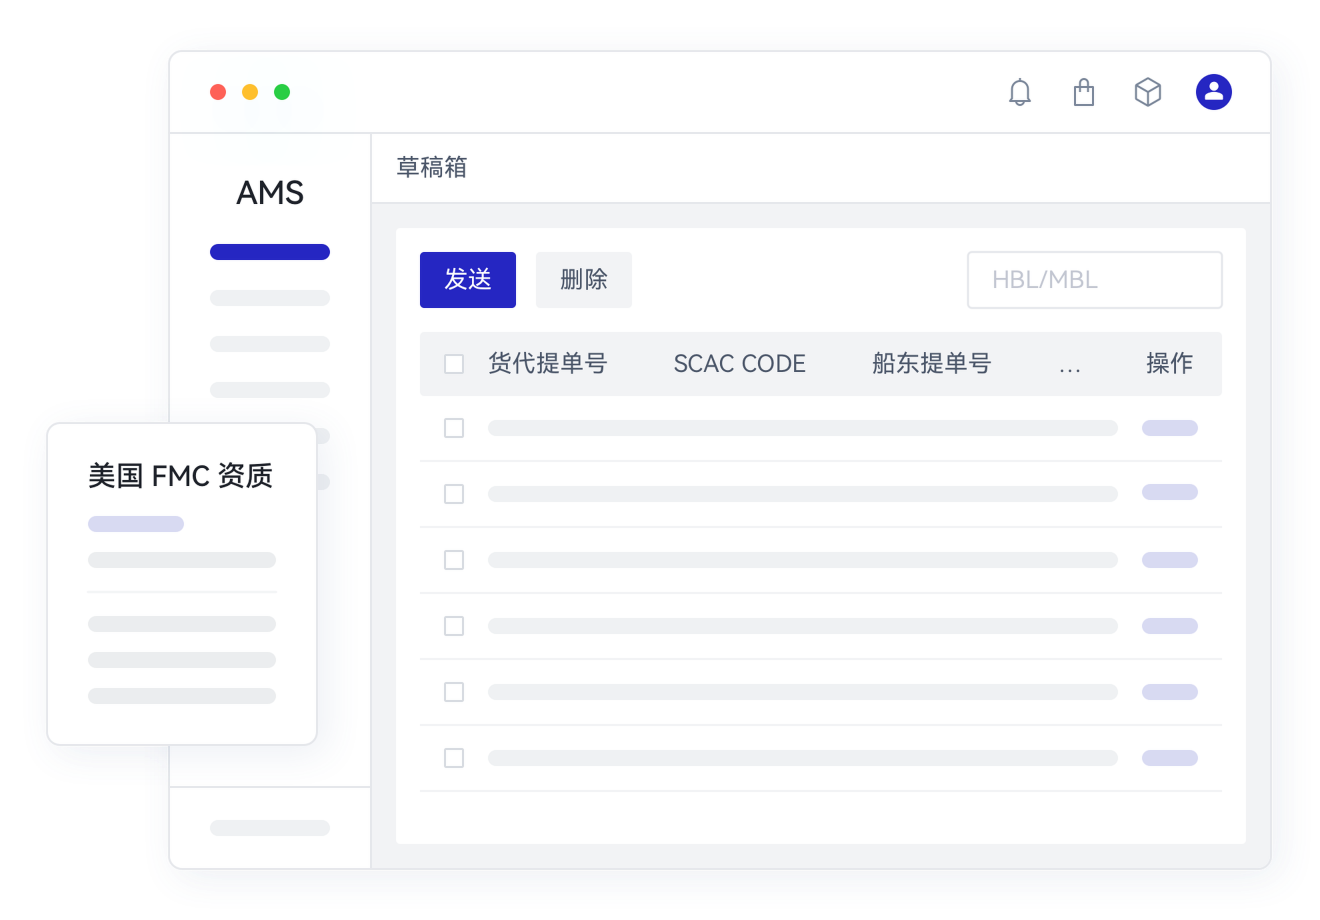
Task: Select the highlighted blue sidebar menu item
Action: pyautogui.click(x=270, y=252)
